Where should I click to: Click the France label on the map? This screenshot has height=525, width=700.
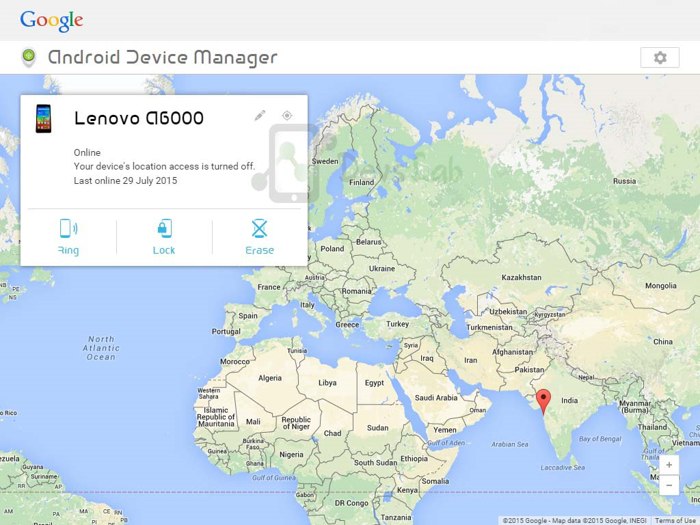(268, 287)
